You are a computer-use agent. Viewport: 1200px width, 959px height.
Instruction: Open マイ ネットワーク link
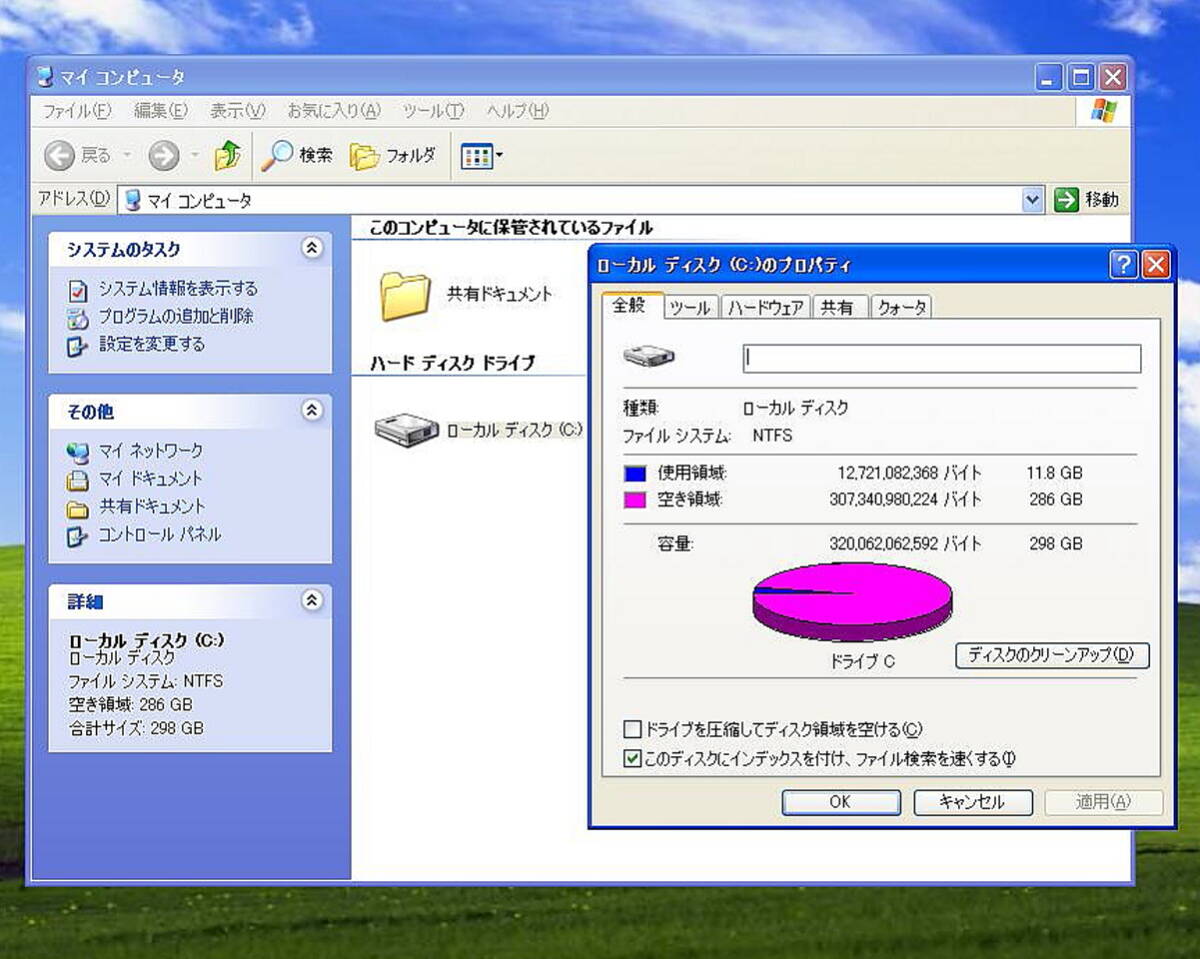tap(151, 451)
